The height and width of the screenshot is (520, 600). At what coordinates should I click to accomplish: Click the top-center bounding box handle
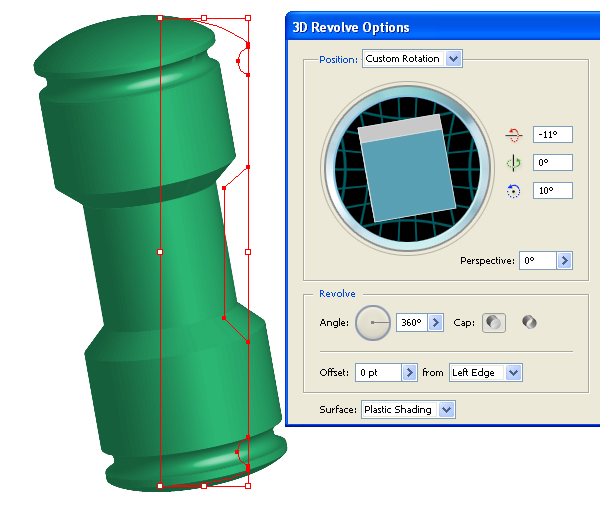point(204,18)
